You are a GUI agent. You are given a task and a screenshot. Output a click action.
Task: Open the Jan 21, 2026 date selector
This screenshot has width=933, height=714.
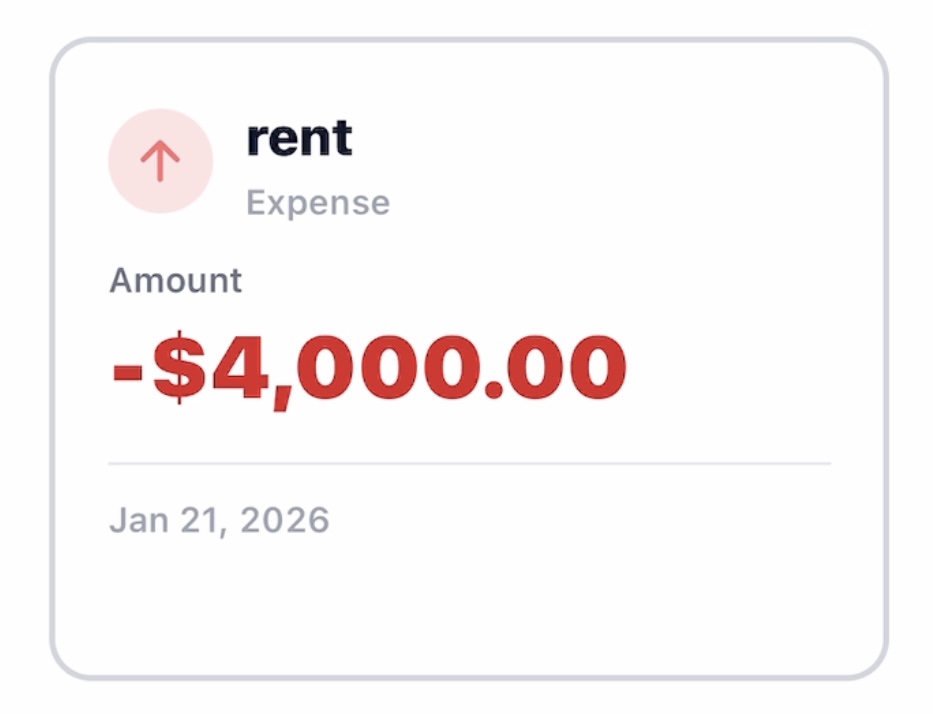[x=218, y=519]
